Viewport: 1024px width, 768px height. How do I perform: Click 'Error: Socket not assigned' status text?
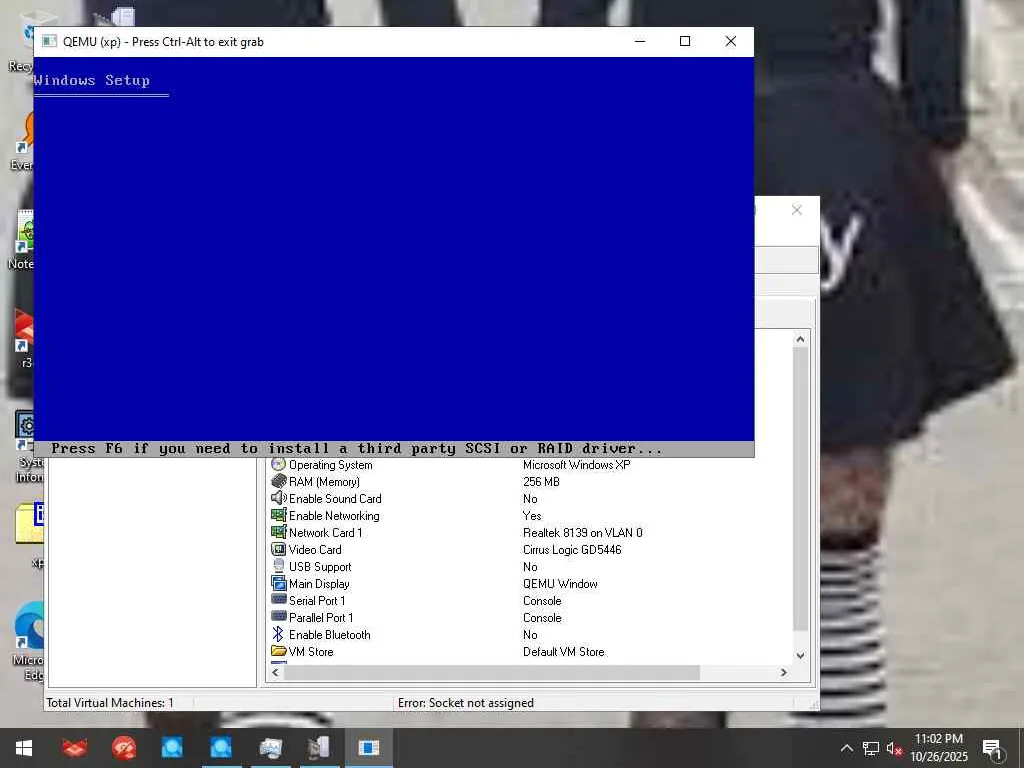pos(466,703)
